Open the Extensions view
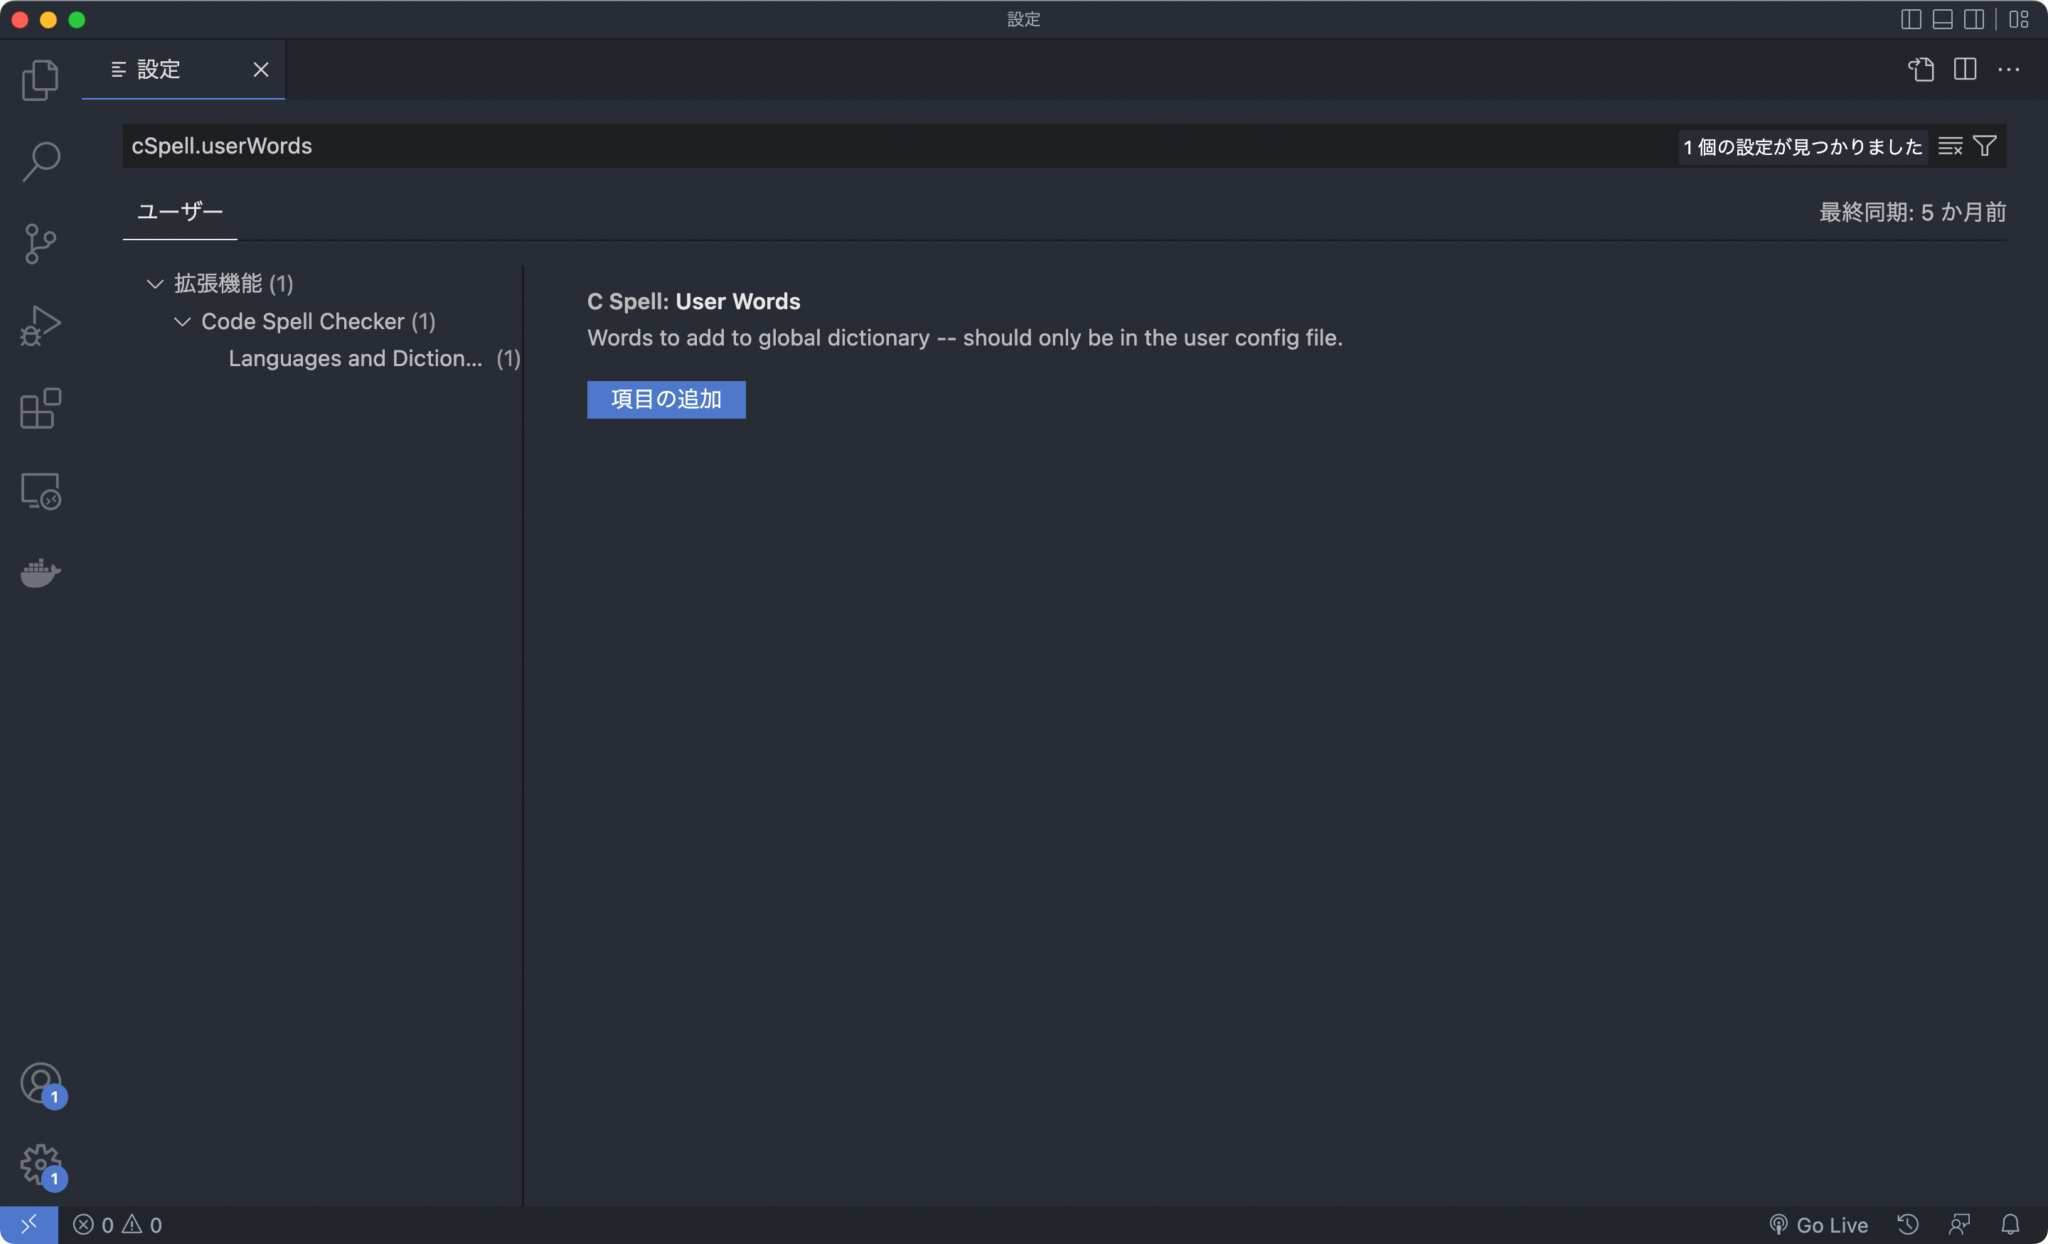 point(40,408)
